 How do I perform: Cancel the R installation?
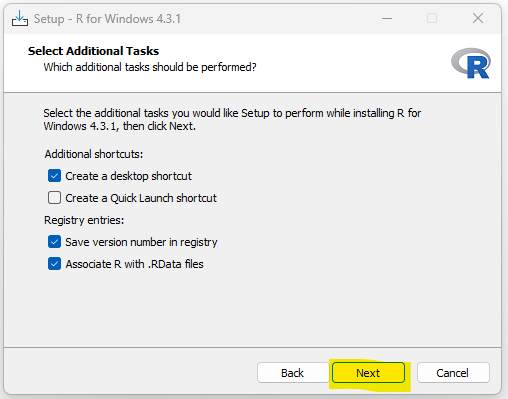[453, 373]
